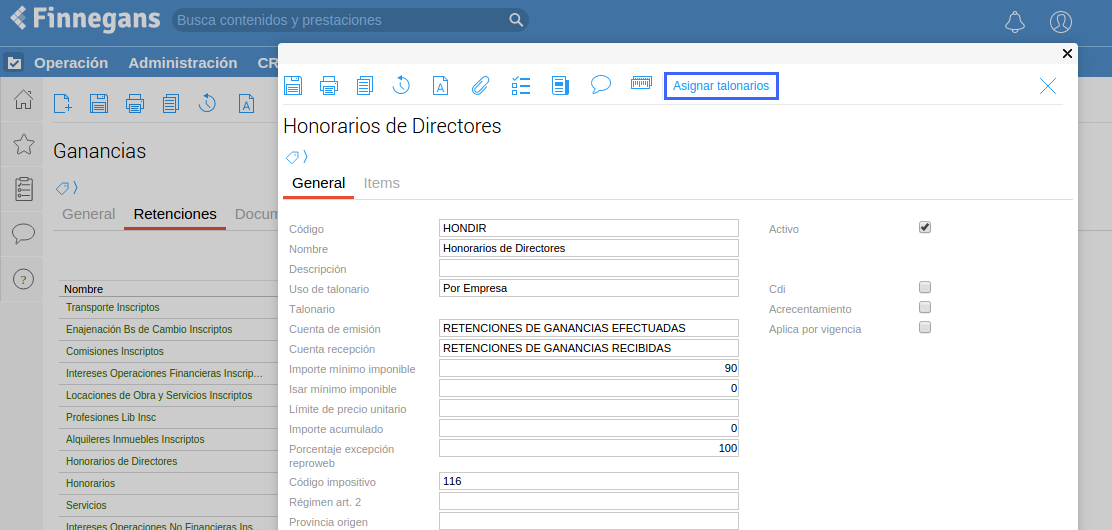Open the Administración menu

183,63
